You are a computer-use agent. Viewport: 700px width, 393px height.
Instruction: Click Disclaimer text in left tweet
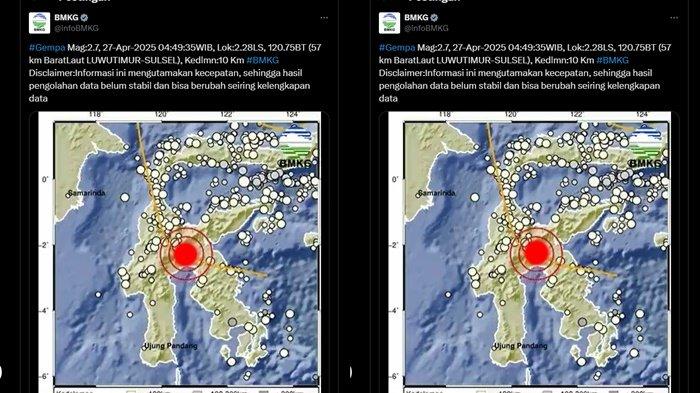tap(170, 85)
